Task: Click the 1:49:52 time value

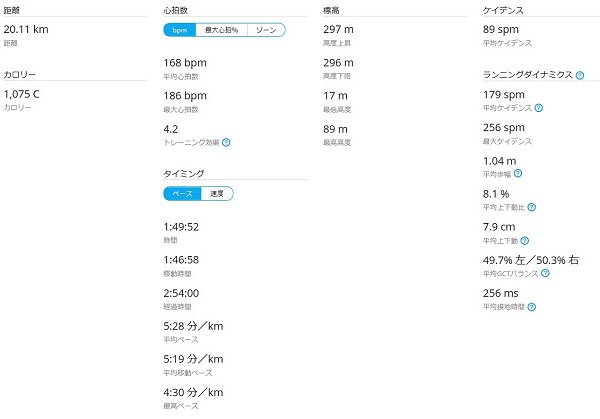Action: tap(181, 227)
